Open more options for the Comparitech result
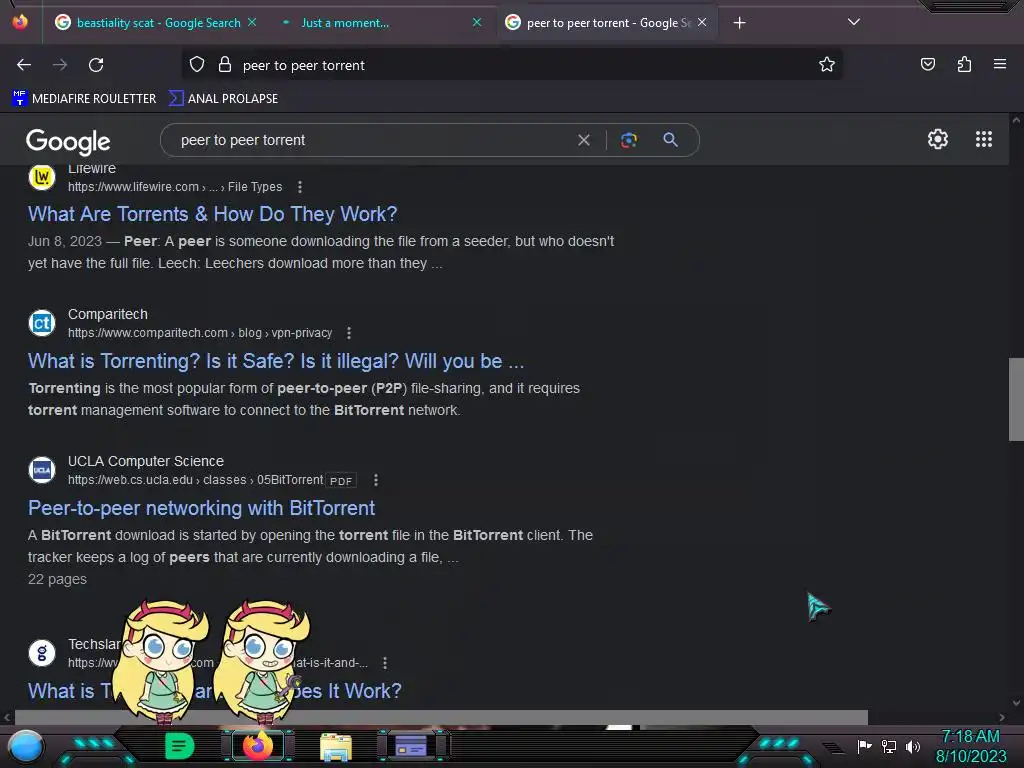The image size is (1024, 768). 349,333
